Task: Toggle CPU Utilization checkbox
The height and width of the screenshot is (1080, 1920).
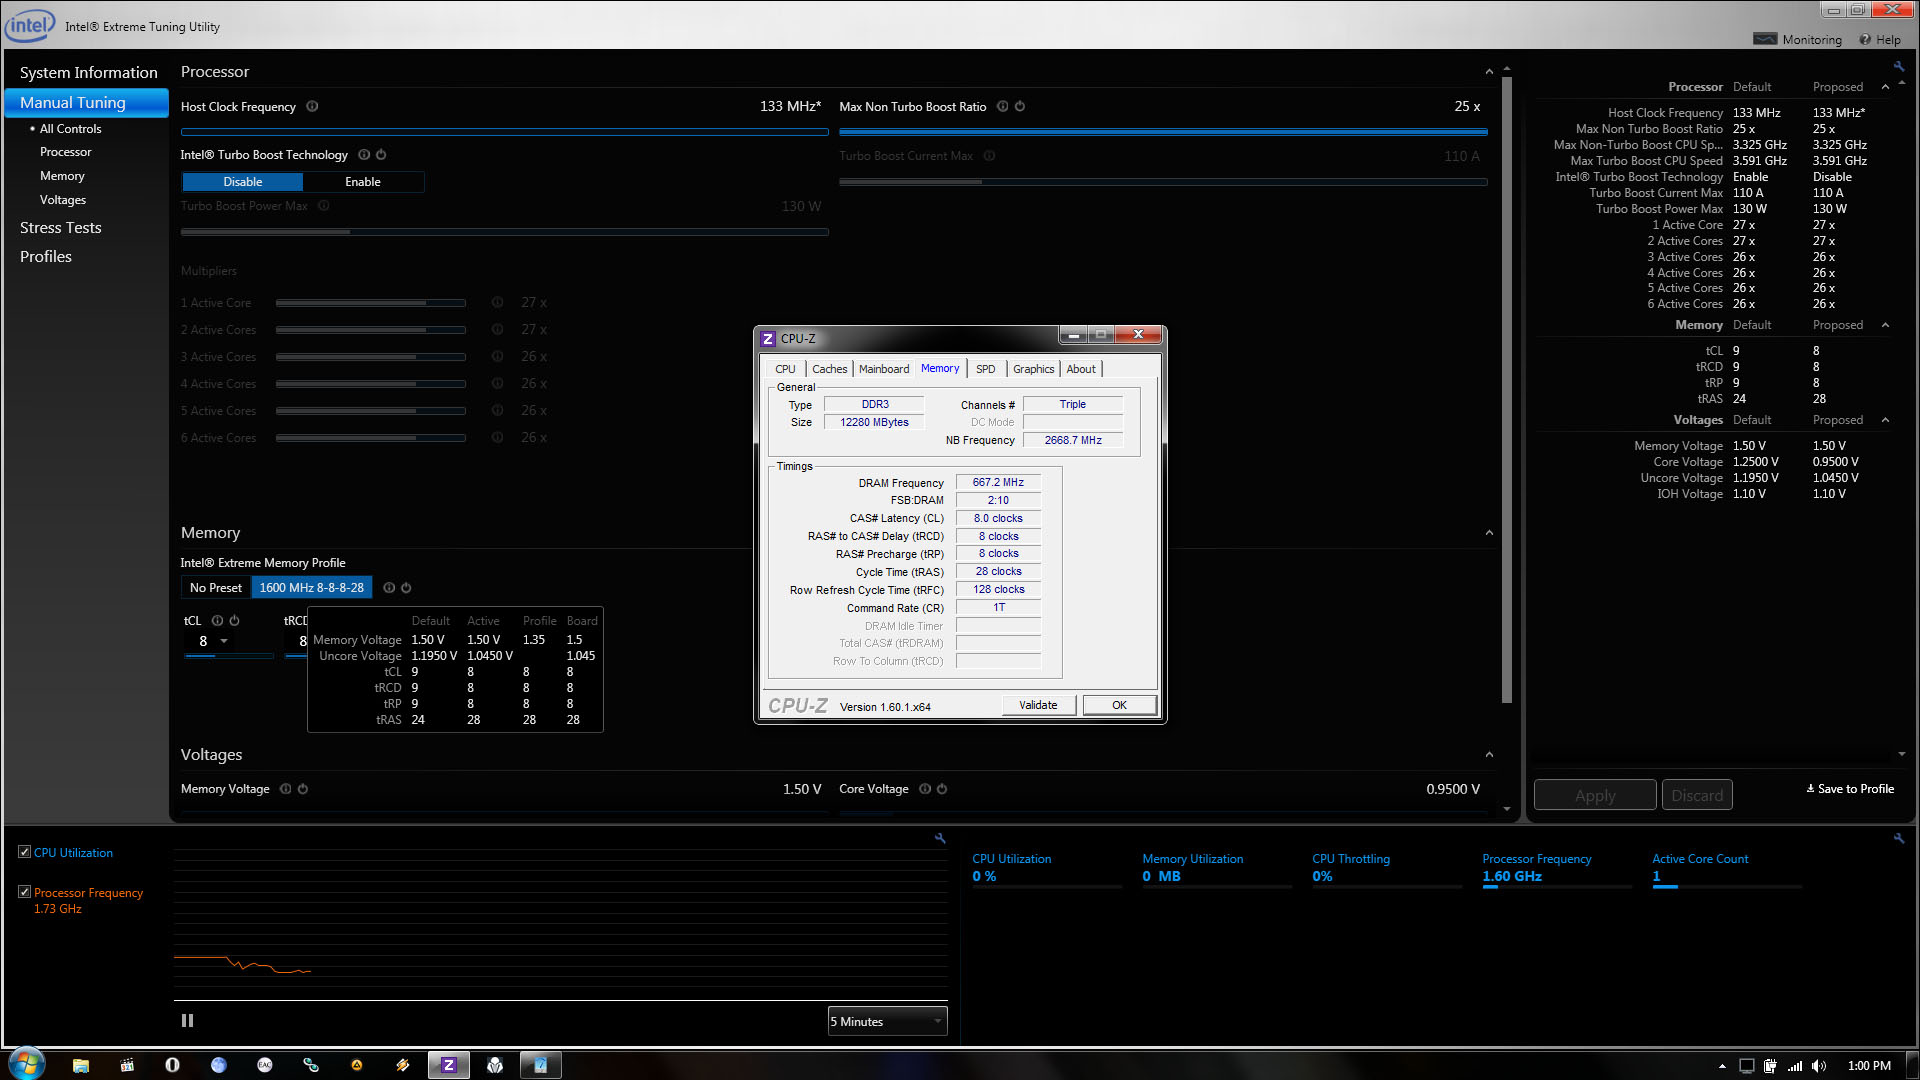Action: pos(24,852)
